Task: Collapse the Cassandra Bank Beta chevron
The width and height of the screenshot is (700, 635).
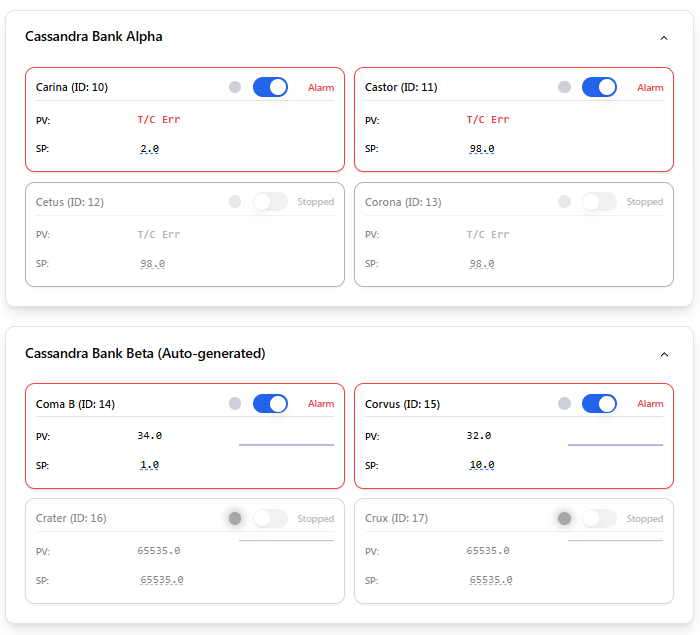Action: click(664, 354)
